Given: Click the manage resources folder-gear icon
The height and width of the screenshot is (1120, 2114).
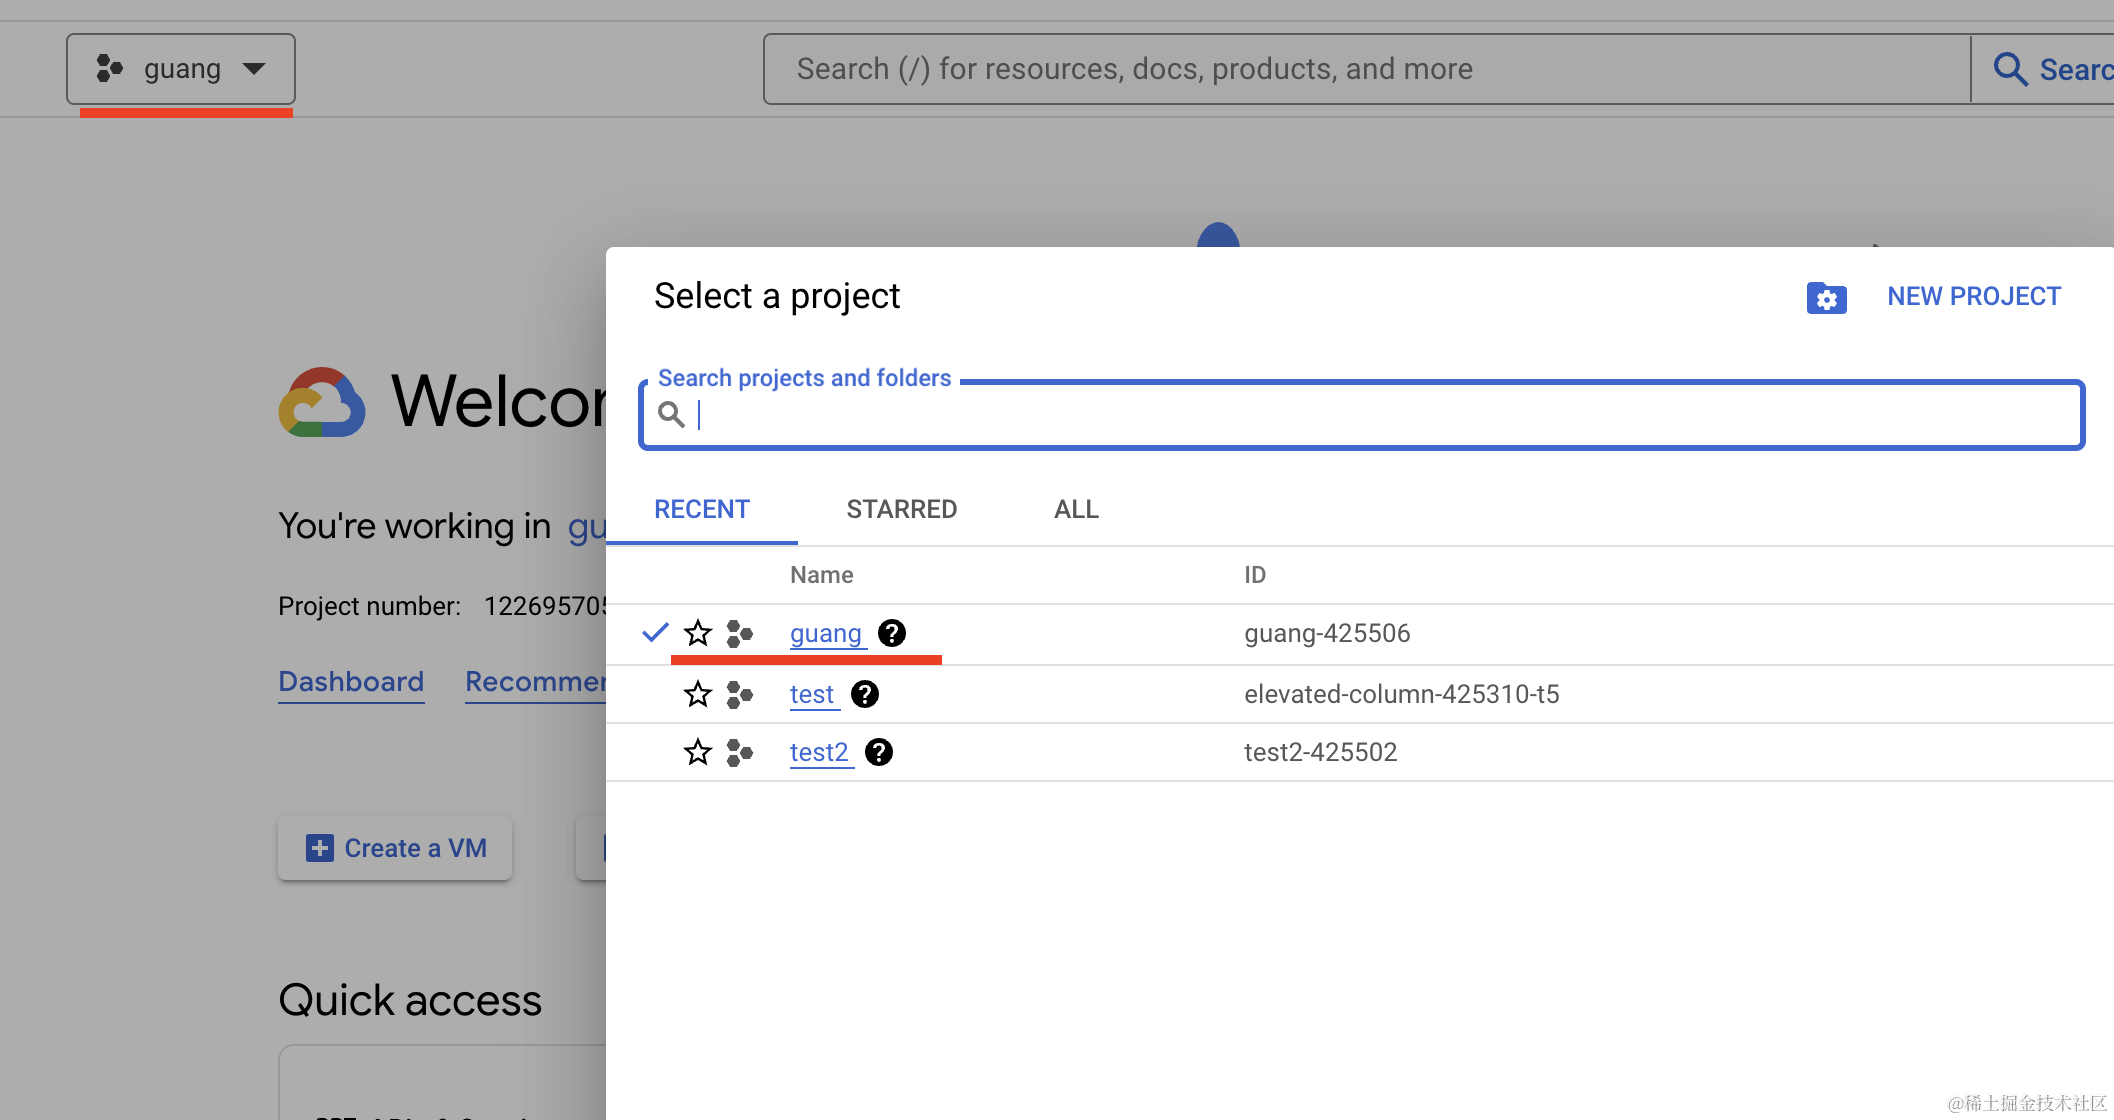Looking at the screenshot, I should click(x=1826, y=298).
